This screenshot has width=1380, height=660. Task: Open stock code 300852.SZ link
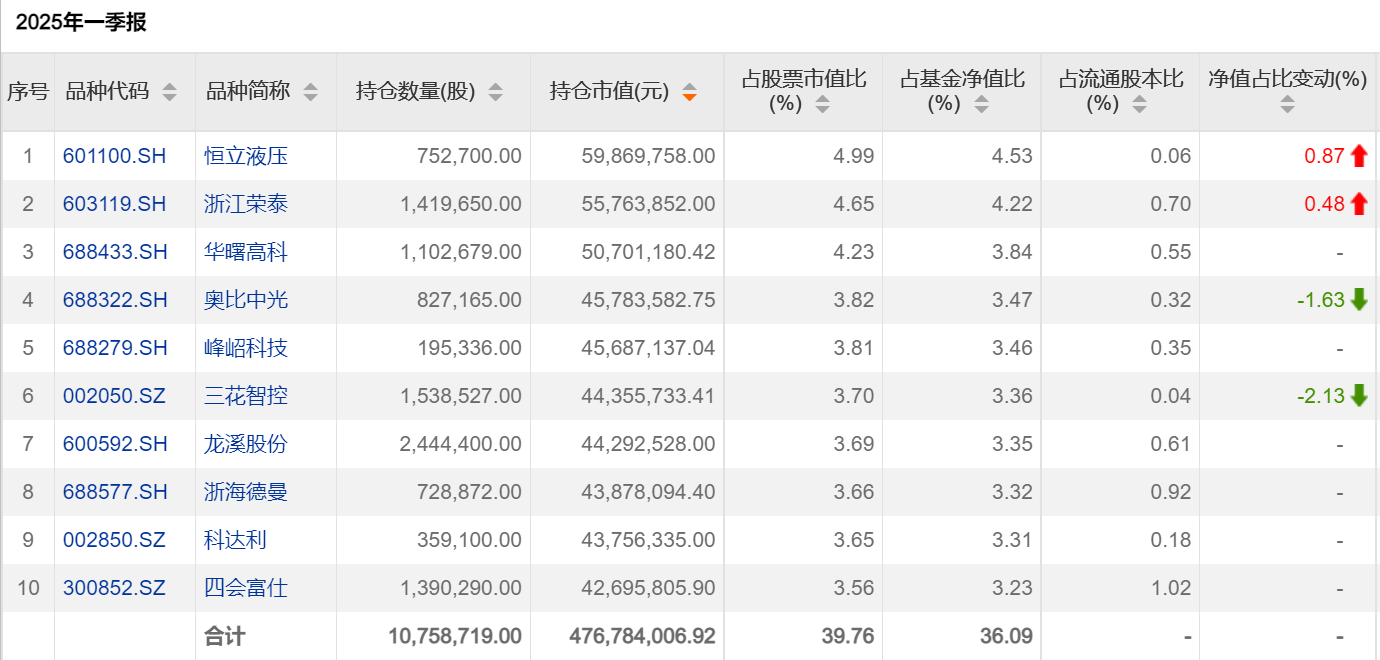click(114, 588)
